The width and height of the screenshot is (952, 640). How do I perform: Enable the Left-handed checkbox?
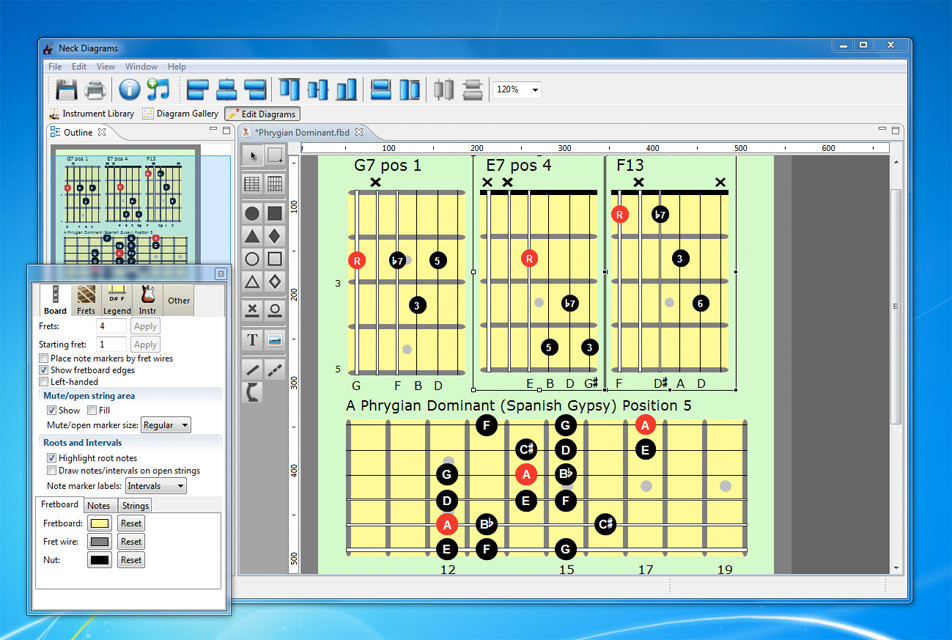coord(44,381)
